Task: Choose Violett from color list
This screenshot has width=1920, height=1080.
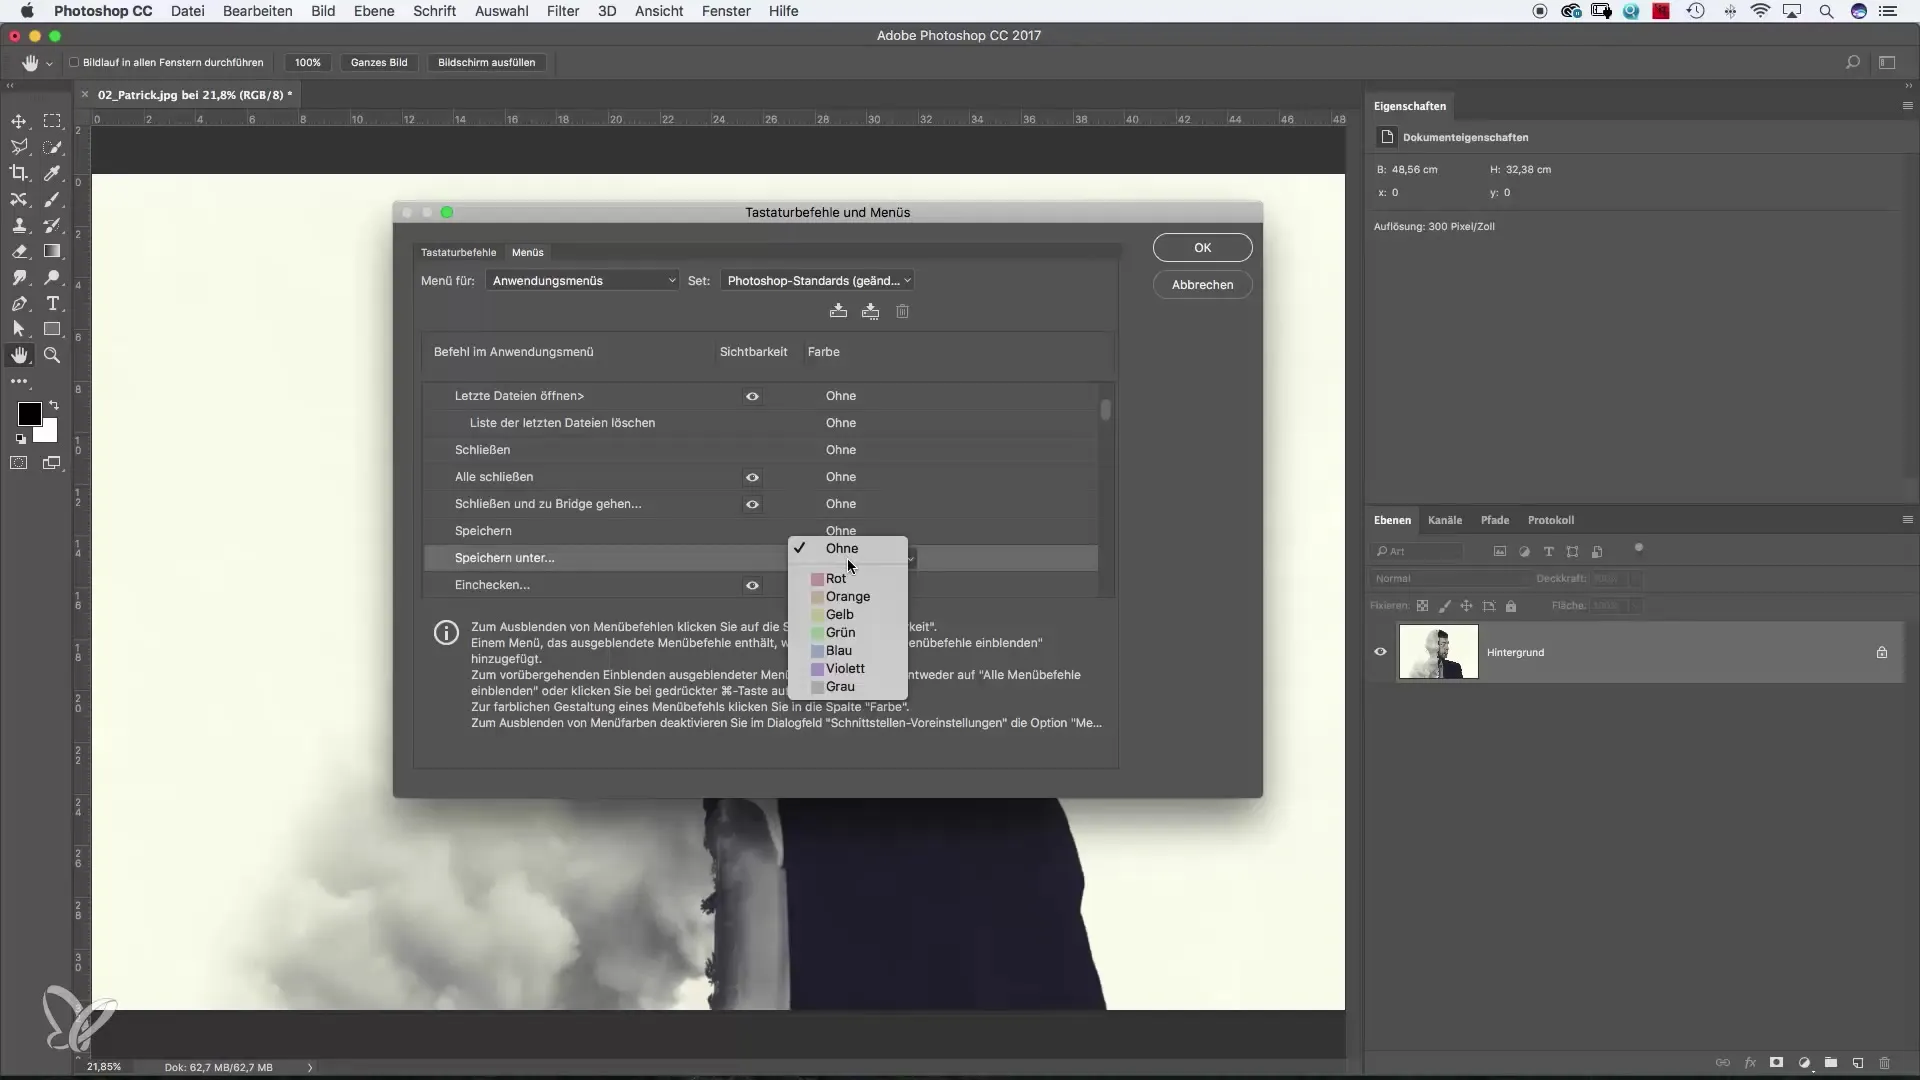Action: [x=848, y=669]
